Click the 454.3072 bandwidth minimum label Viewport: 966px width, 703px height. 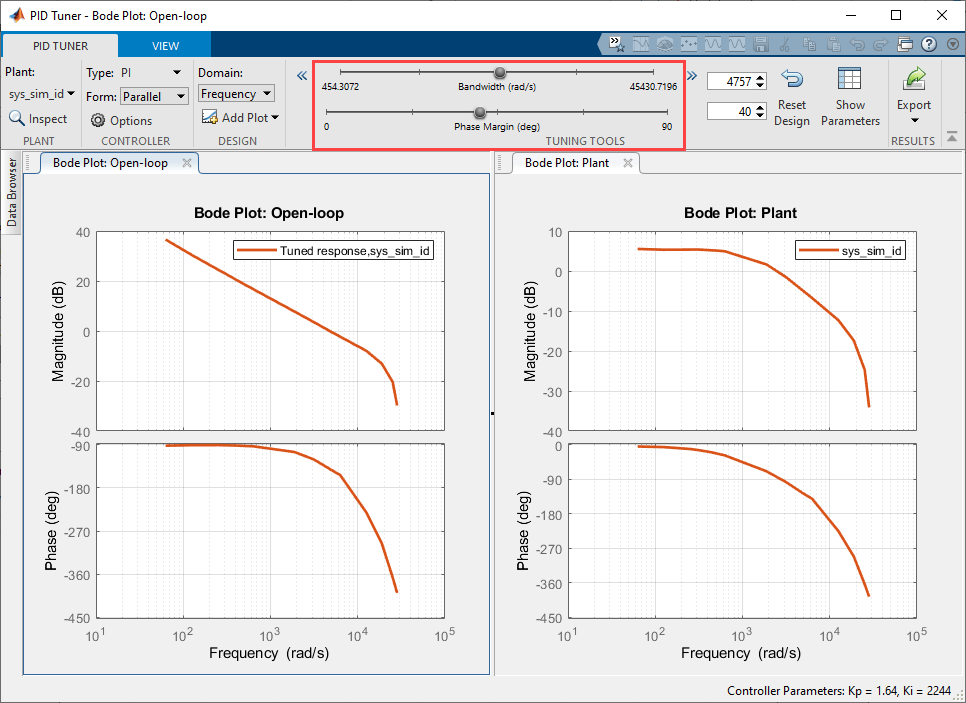340,87
